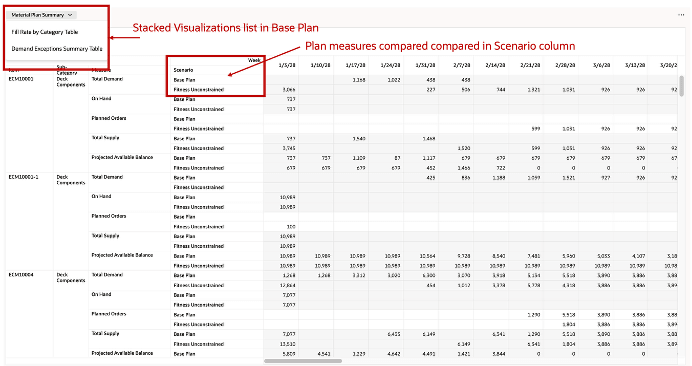Select the 3/6/28 week column header

pos(602,65)
